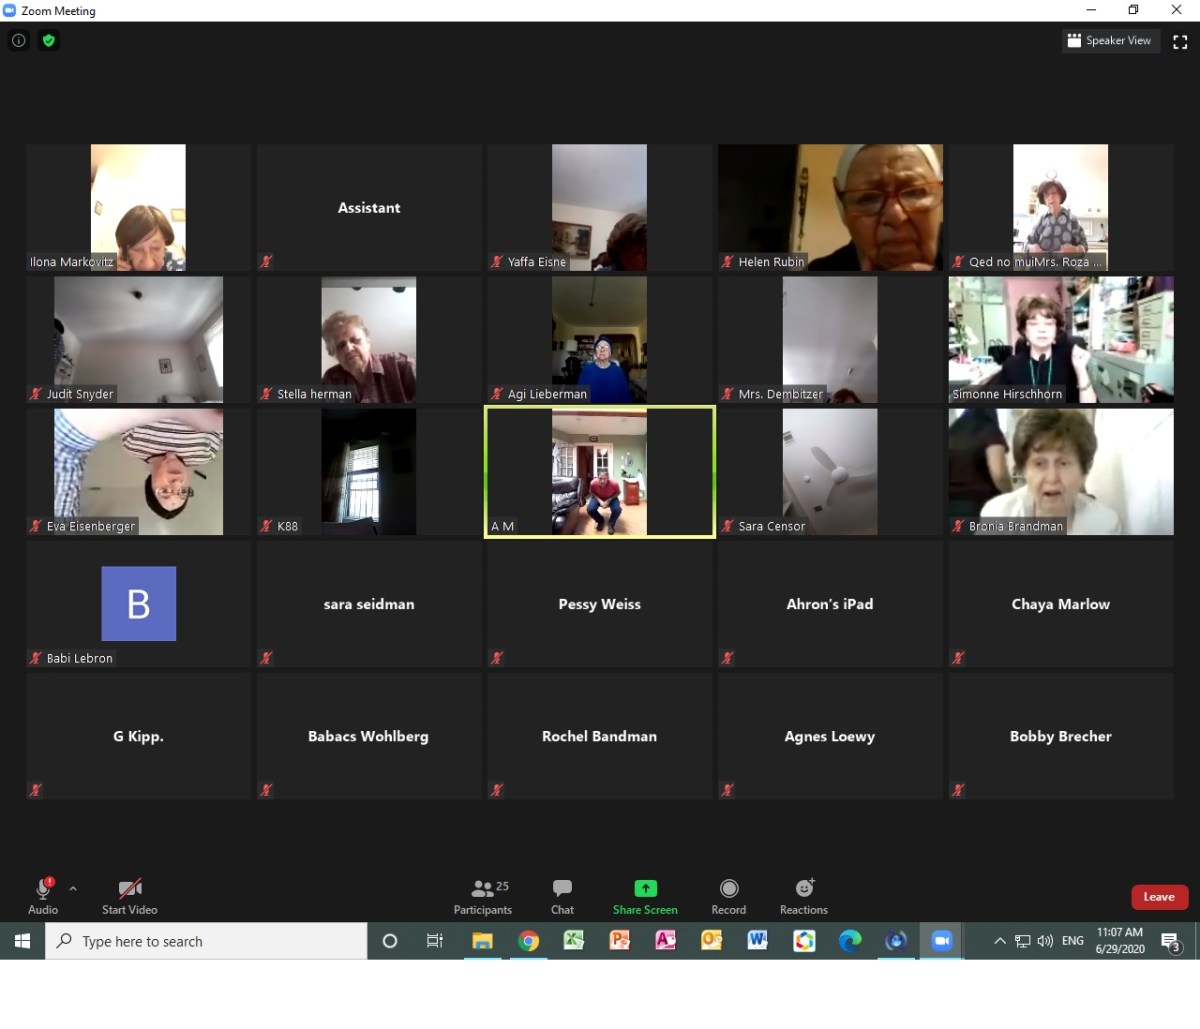Open the Participants panel
Image resolution: width=1200 pixels, height=1029 pixels.
[x=483, y=896]
